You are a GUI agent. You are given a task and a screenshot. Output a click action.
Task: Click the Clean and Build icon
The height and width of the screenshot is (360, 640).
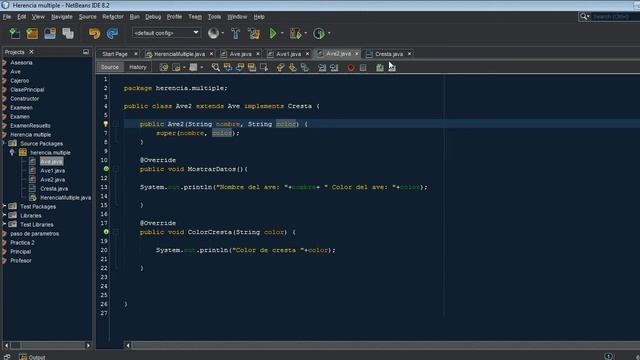254,33
